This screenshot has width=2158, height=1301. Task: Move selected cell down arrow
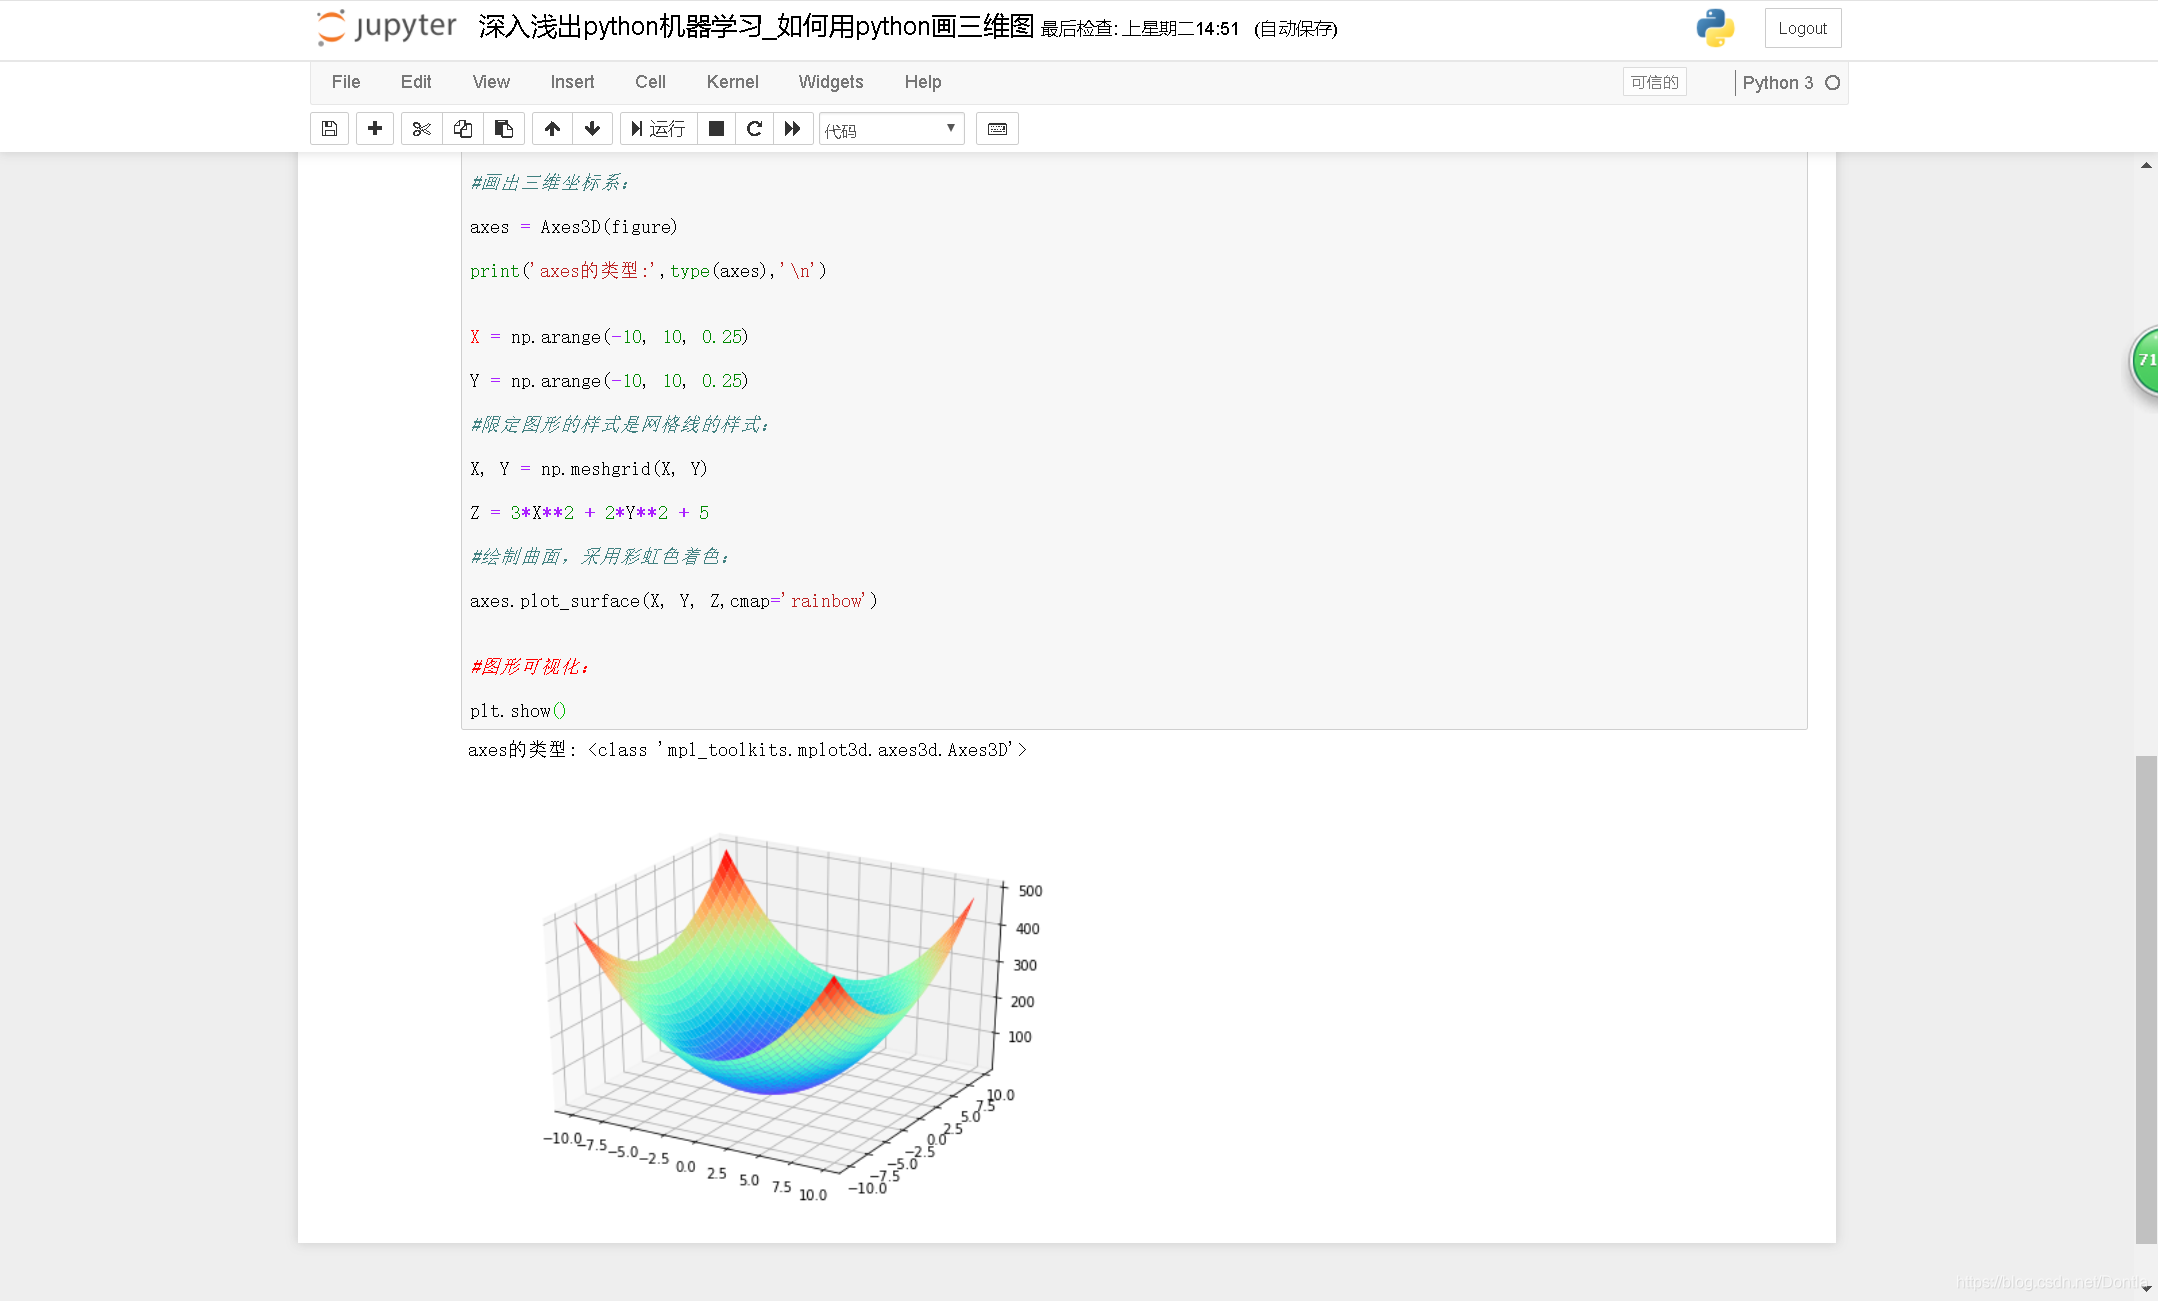point(592,129)
